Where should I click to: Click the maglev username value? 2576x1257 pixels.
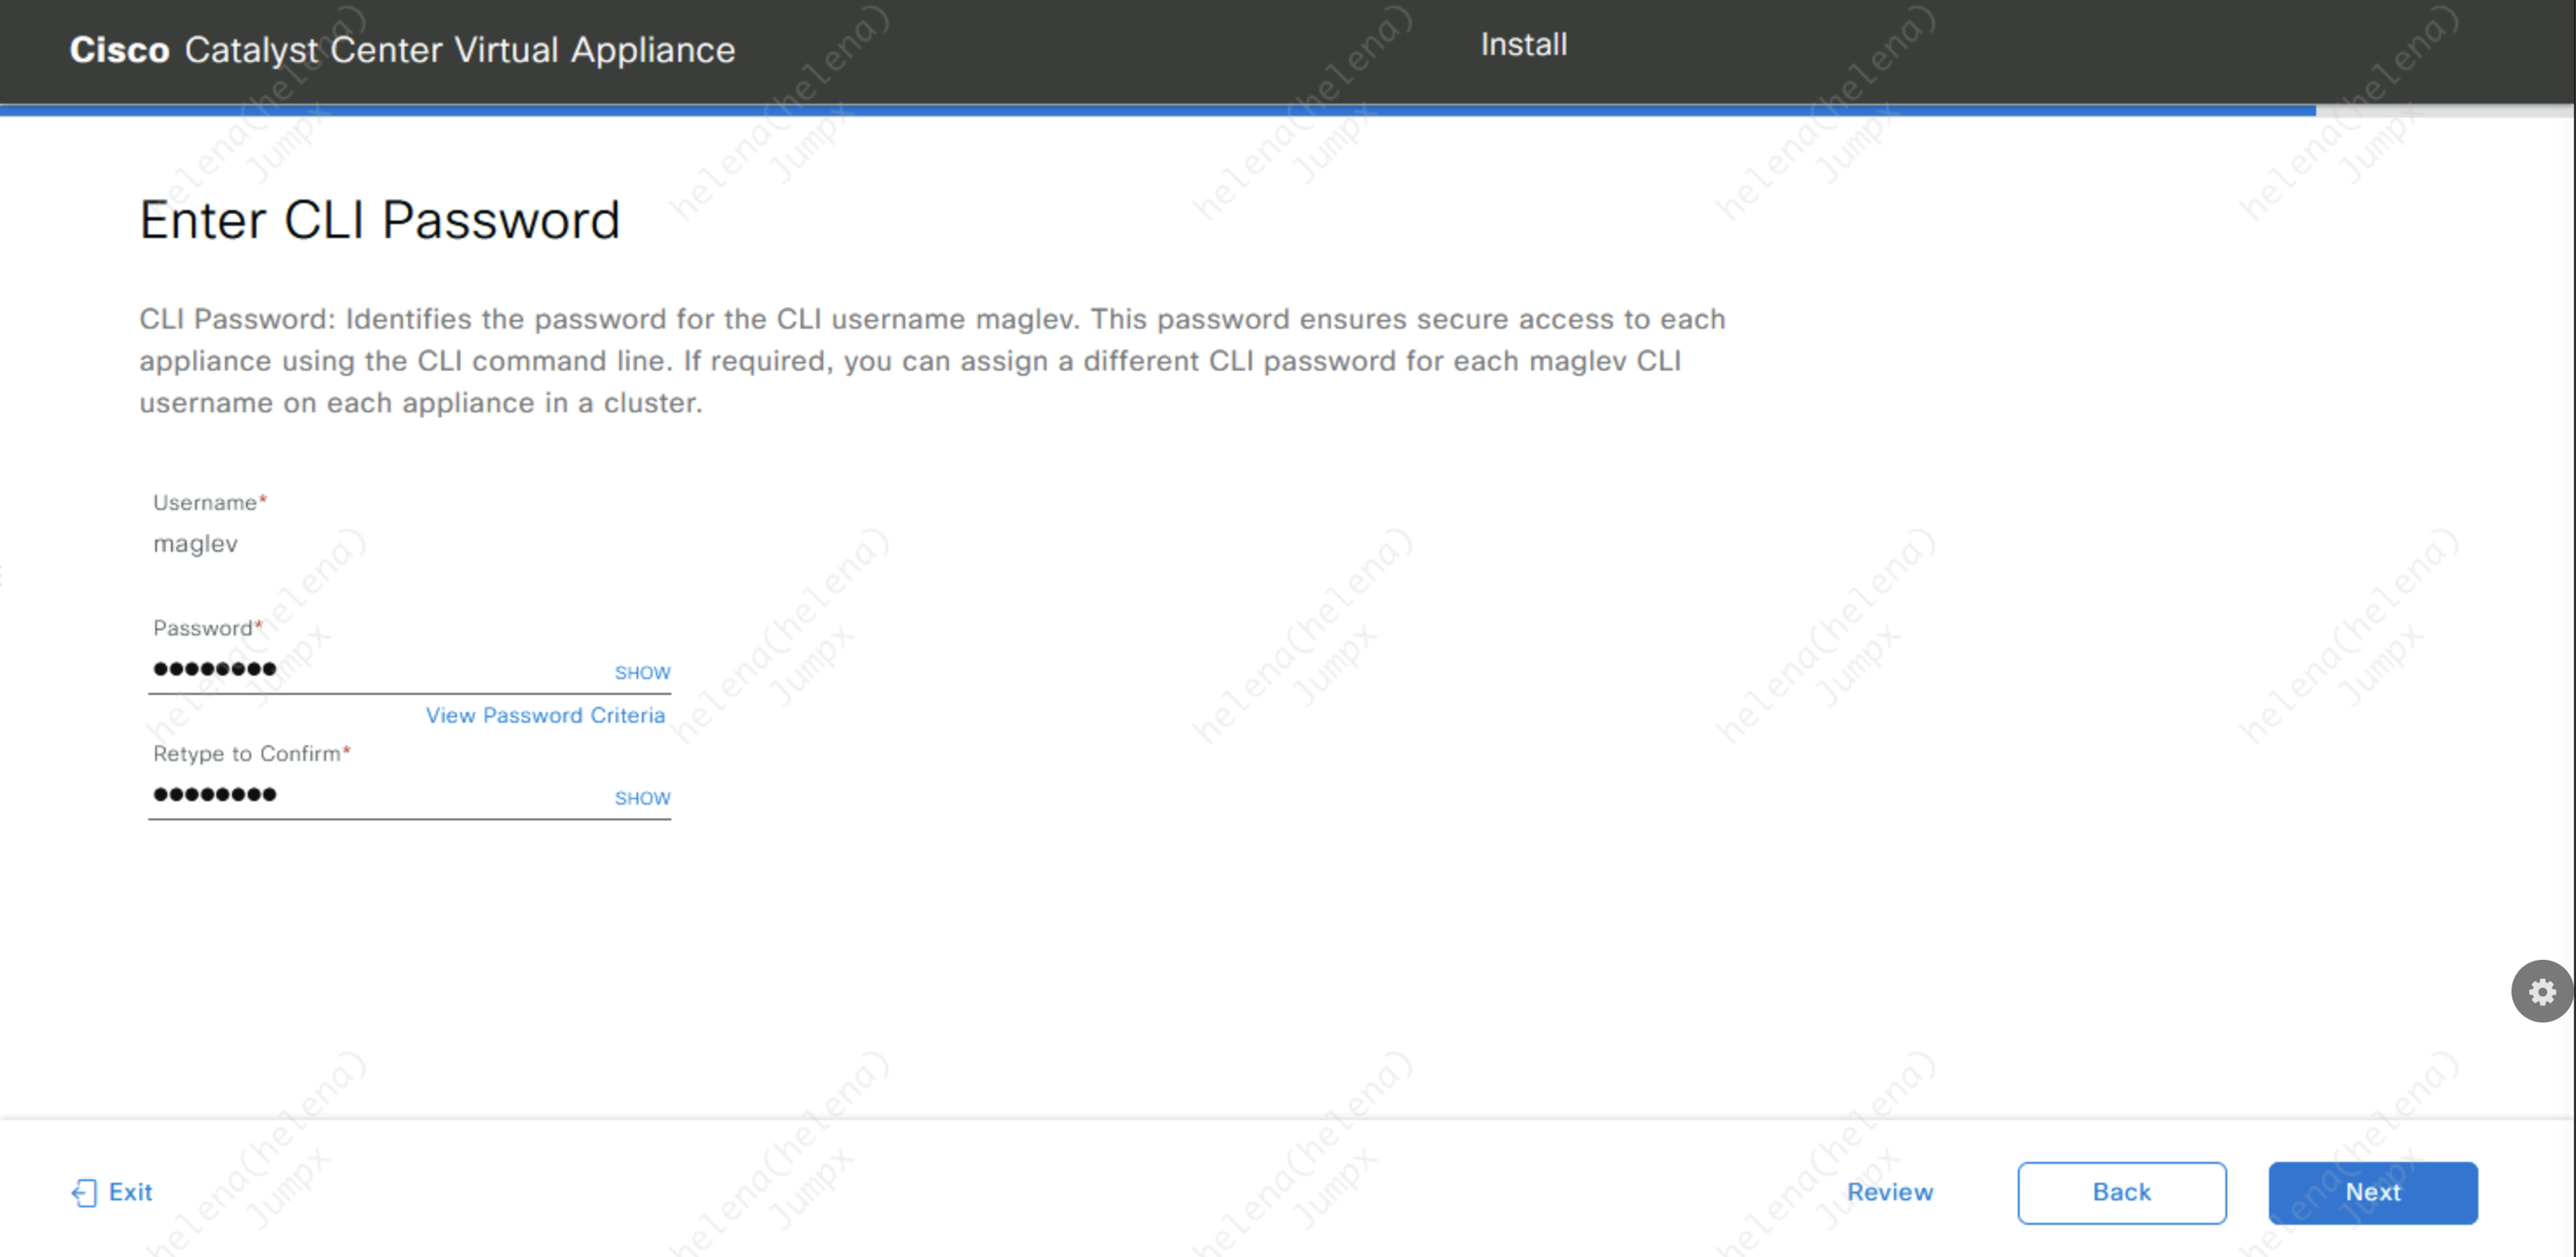195,544
